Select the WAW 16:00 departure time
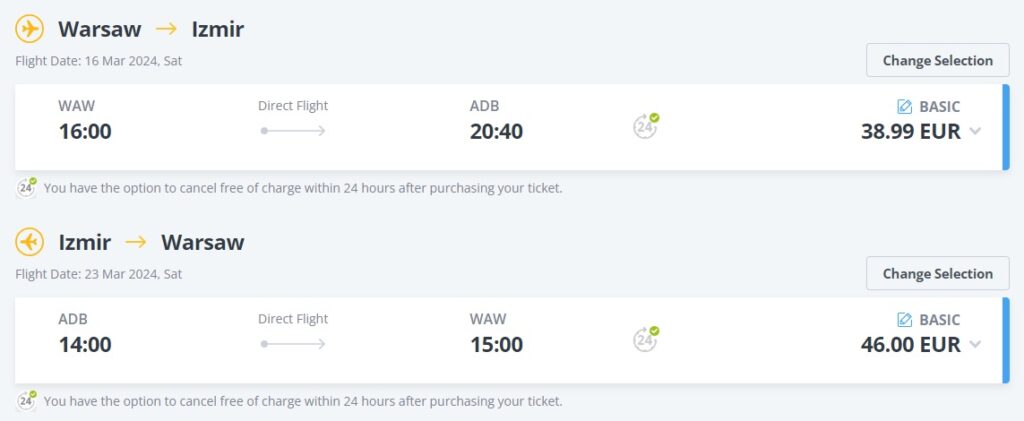 (x=85, y=132)
